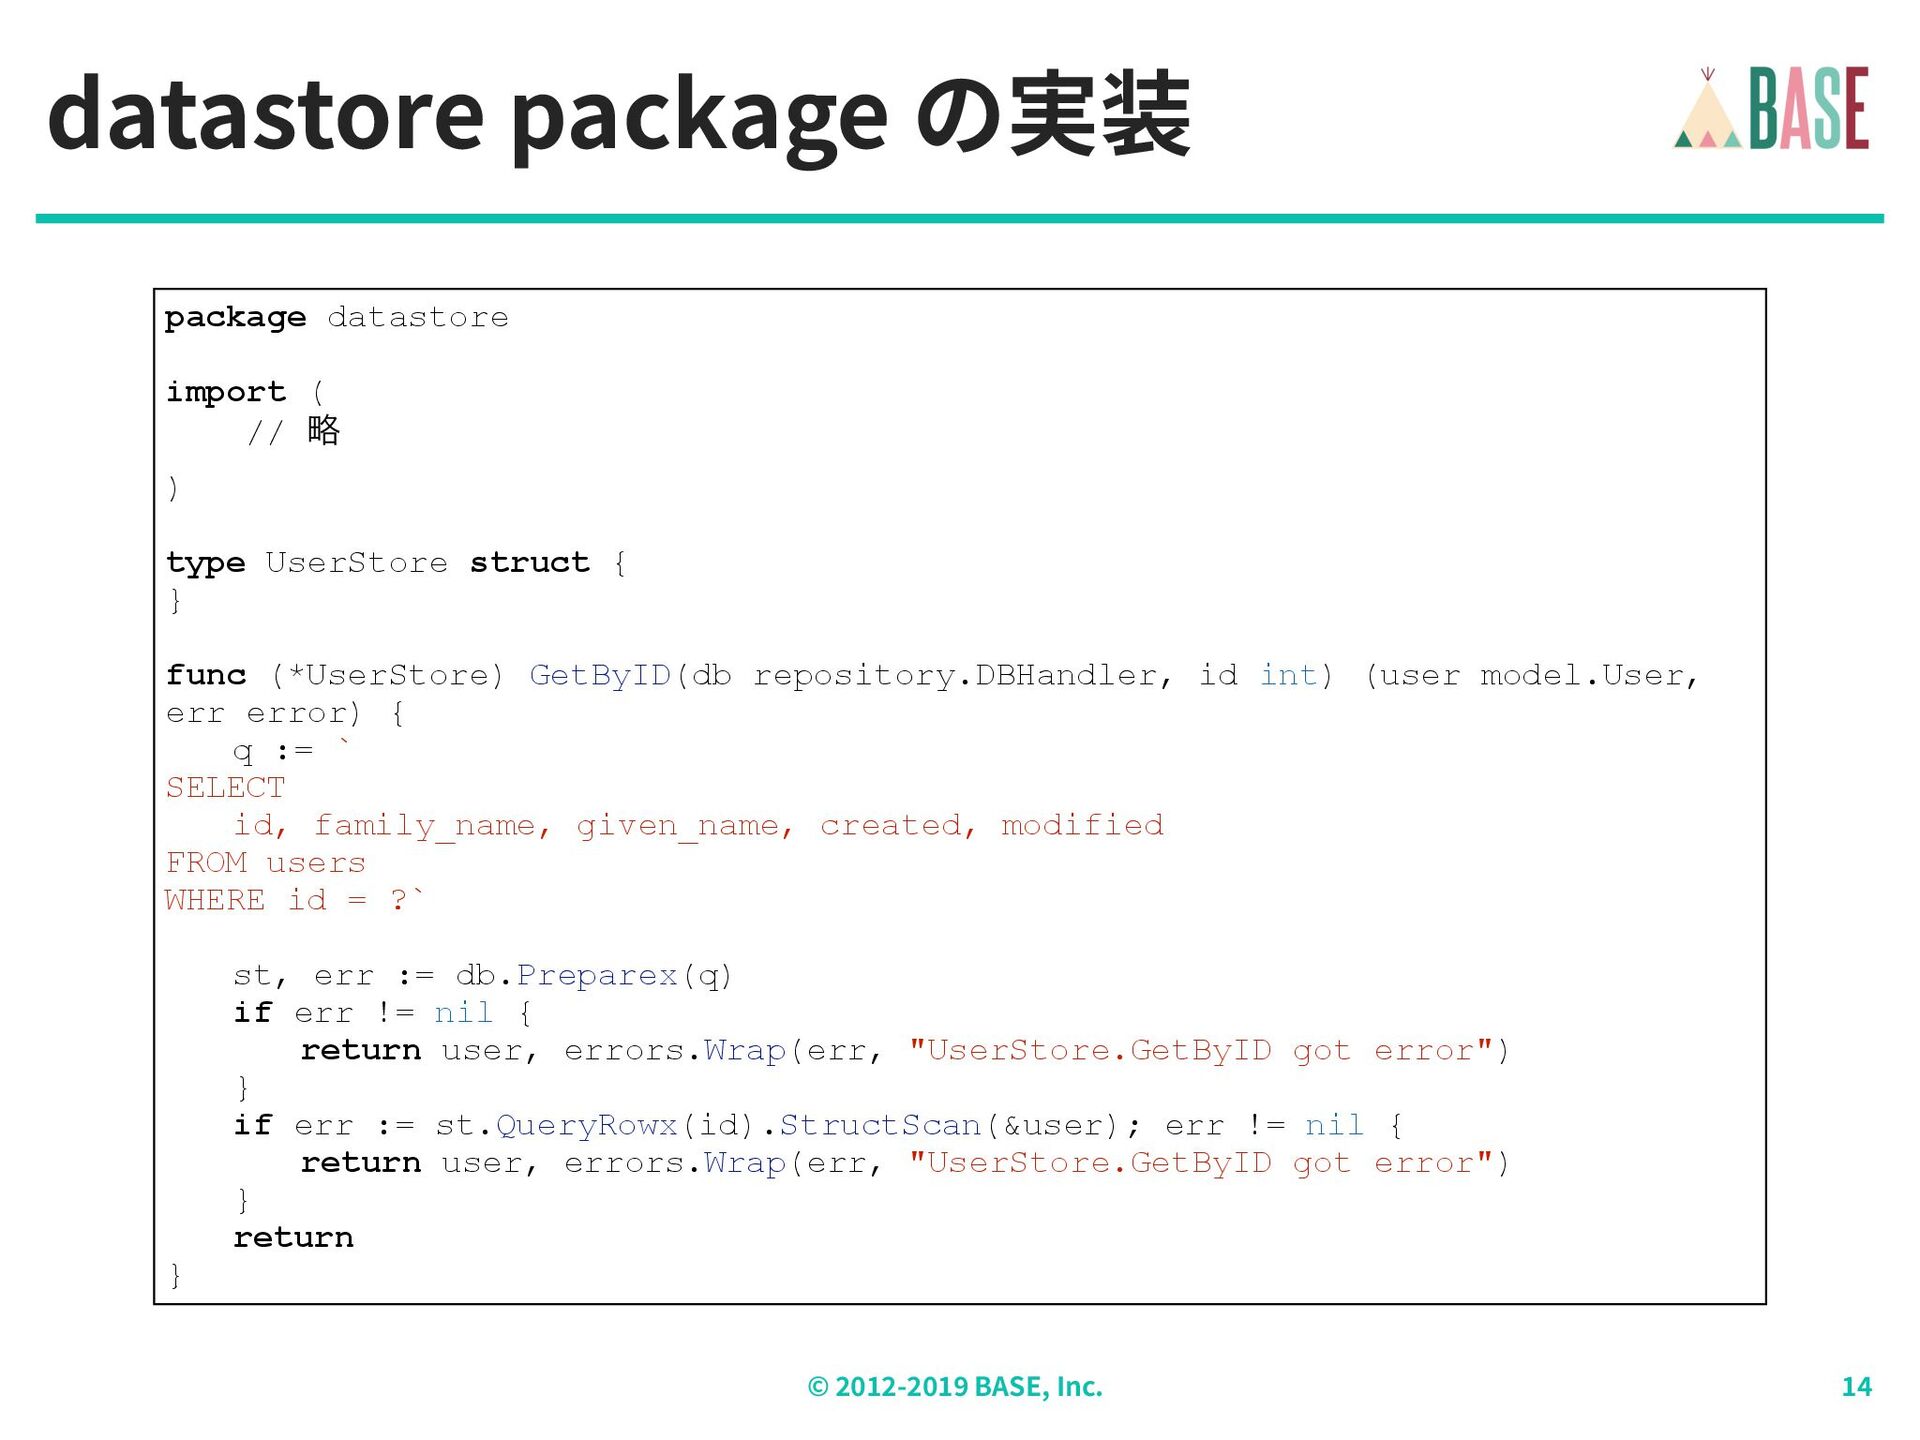Click the 'import' keyword in code

tap(226, 392)
